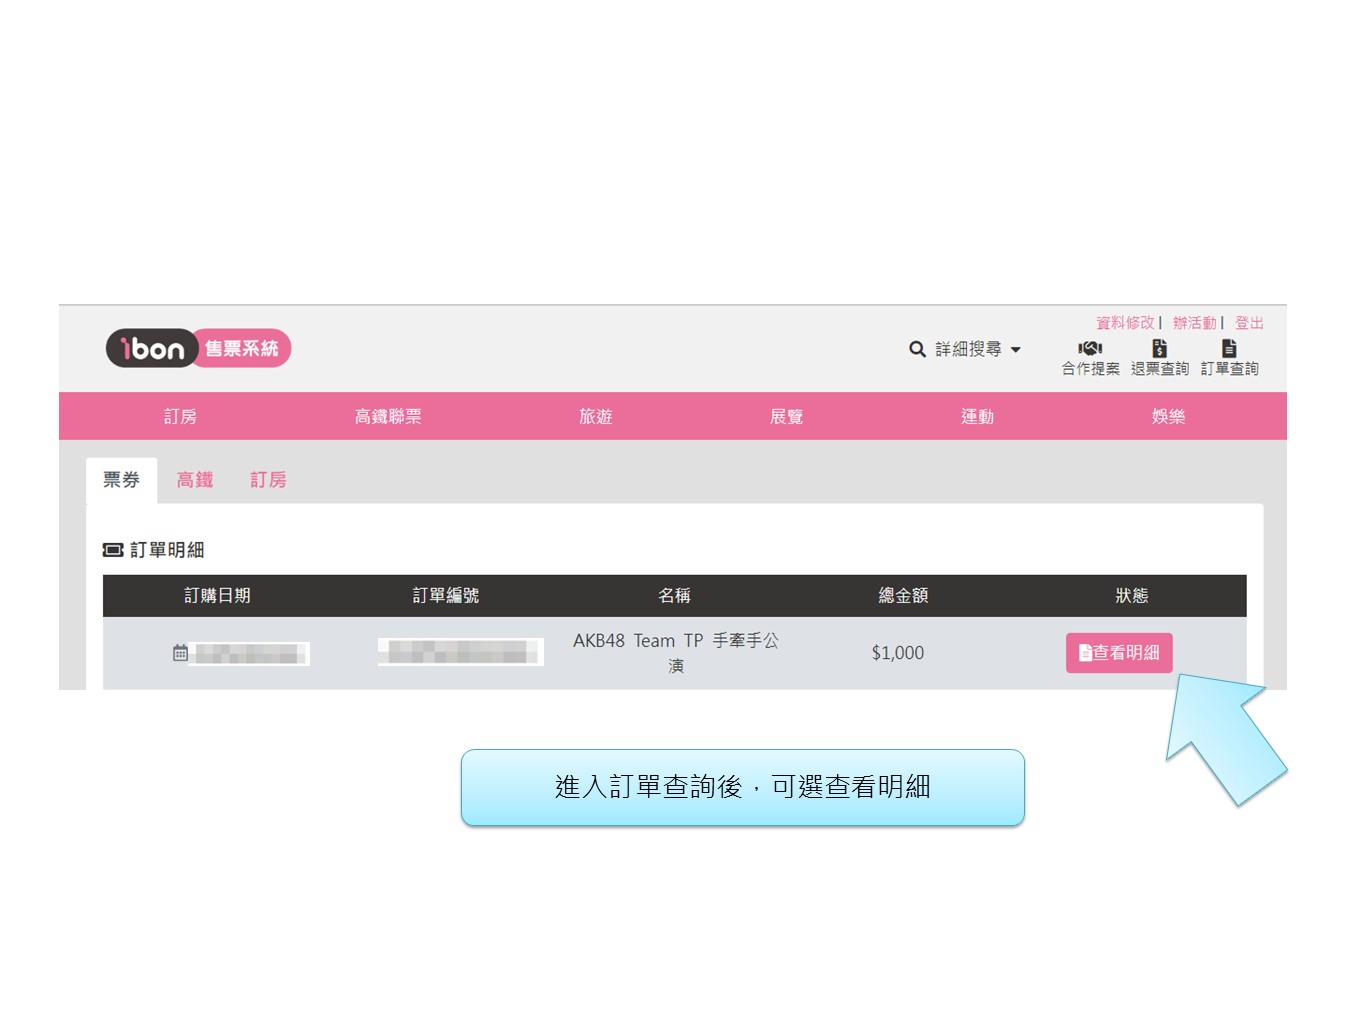Open the 展覽 menu item

point(786,416)
